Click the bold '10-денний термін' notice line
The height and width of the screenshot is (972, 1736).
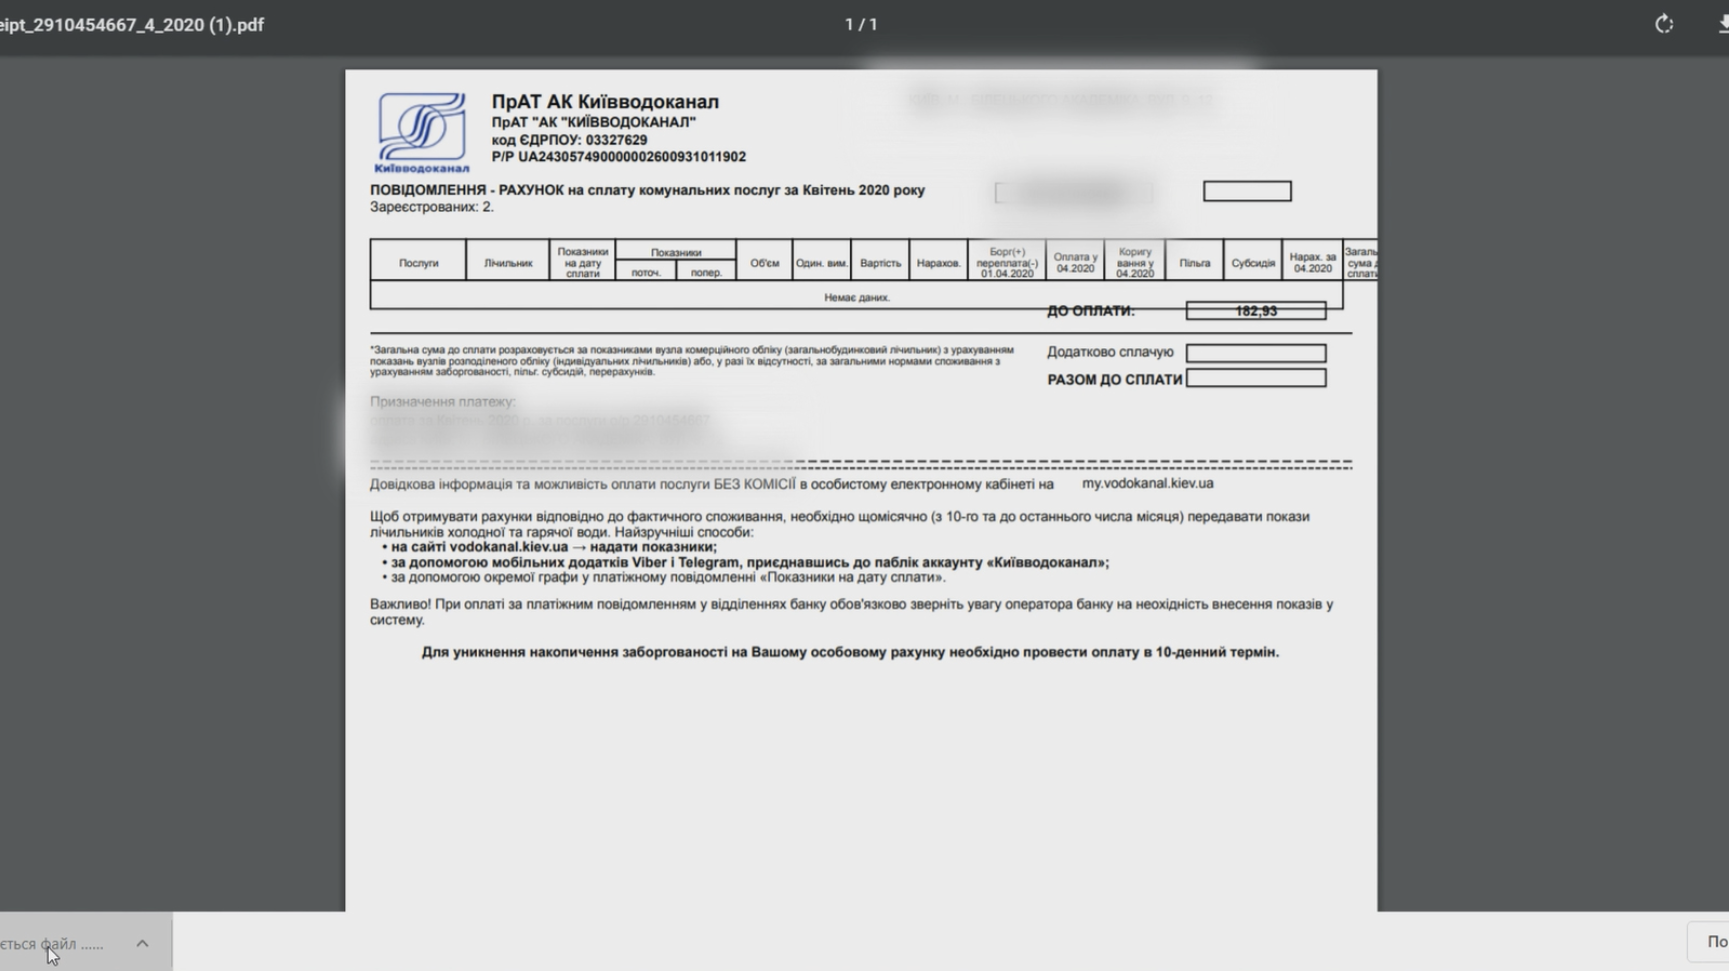coord(850,652)
